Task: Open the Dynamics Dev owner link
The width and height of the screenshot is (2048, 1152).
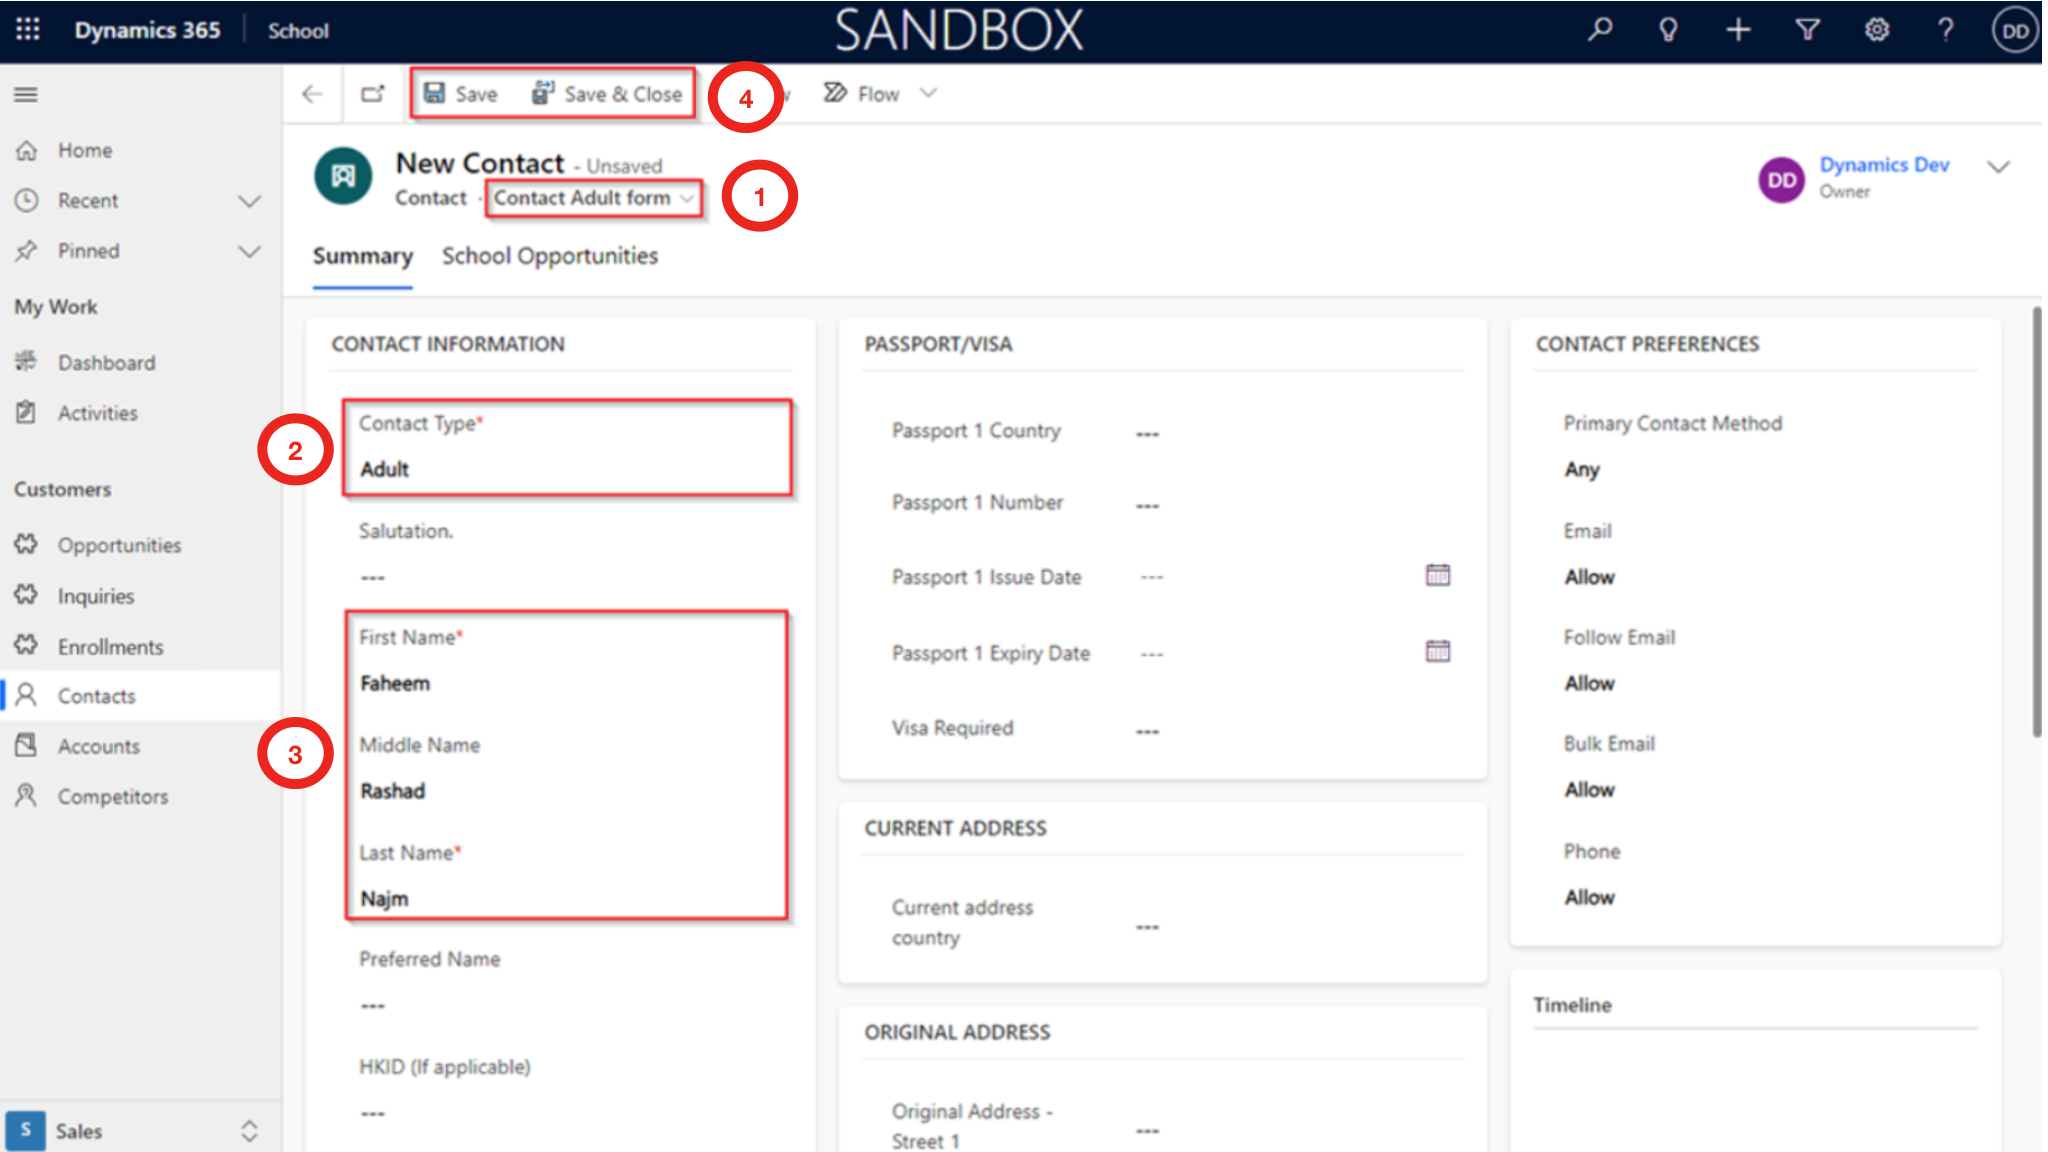Action: pos(1884,165)
